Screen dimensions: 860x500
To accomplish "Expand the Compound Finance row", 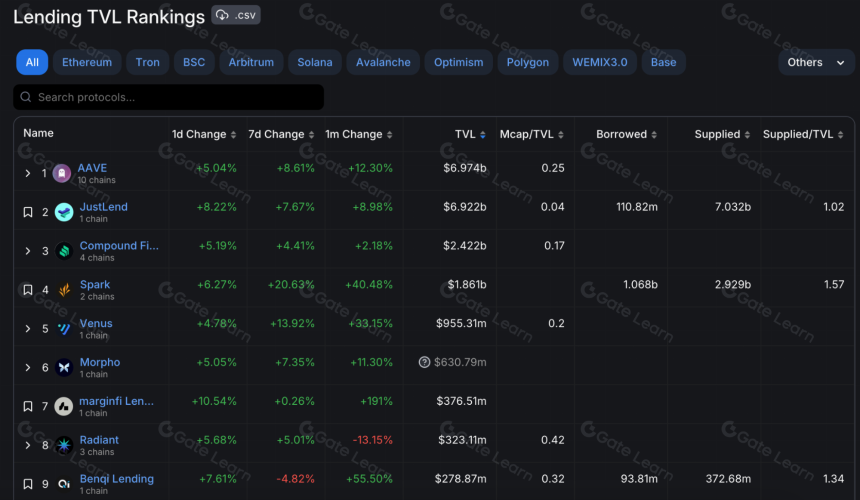I will 27,251.
